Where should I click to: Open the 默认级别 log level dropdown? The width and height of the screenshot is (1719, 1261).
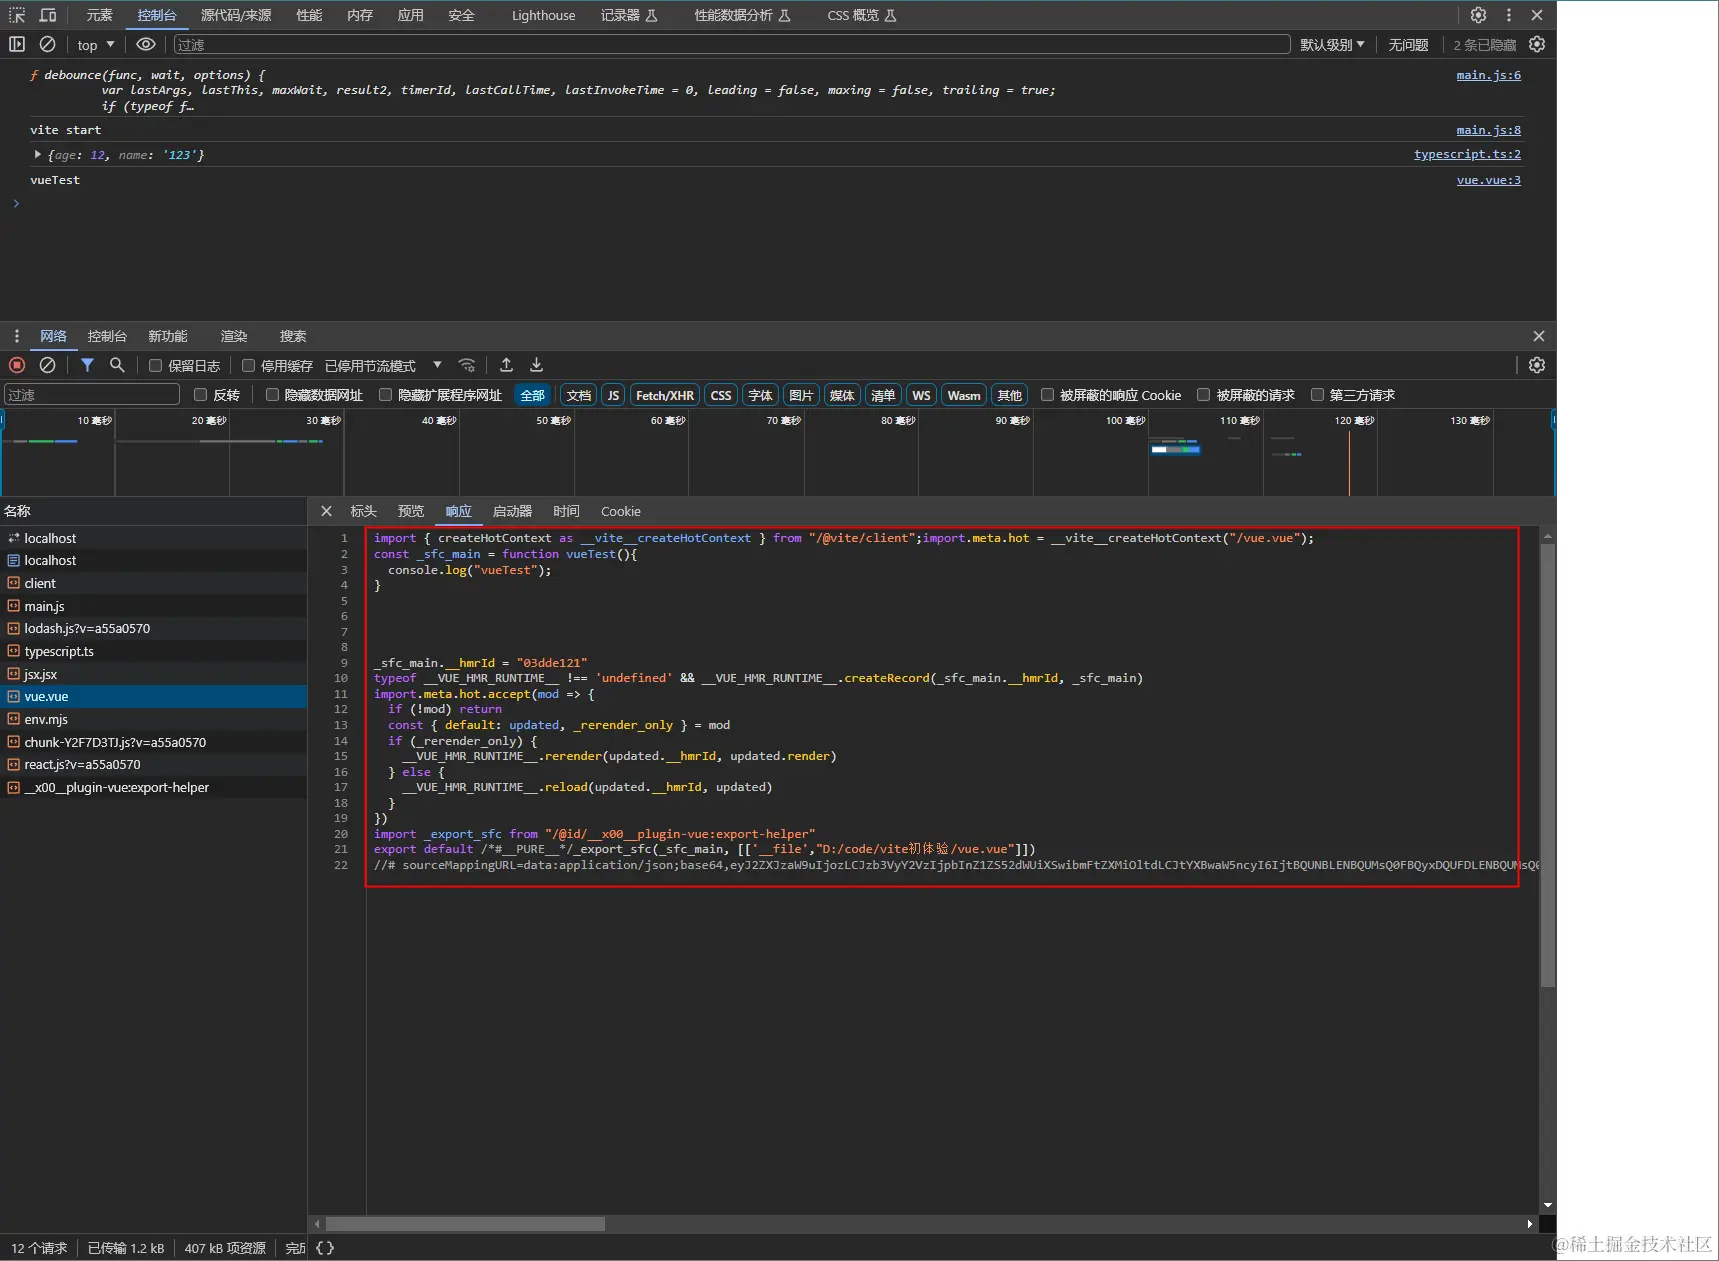tap(1331, 45)
